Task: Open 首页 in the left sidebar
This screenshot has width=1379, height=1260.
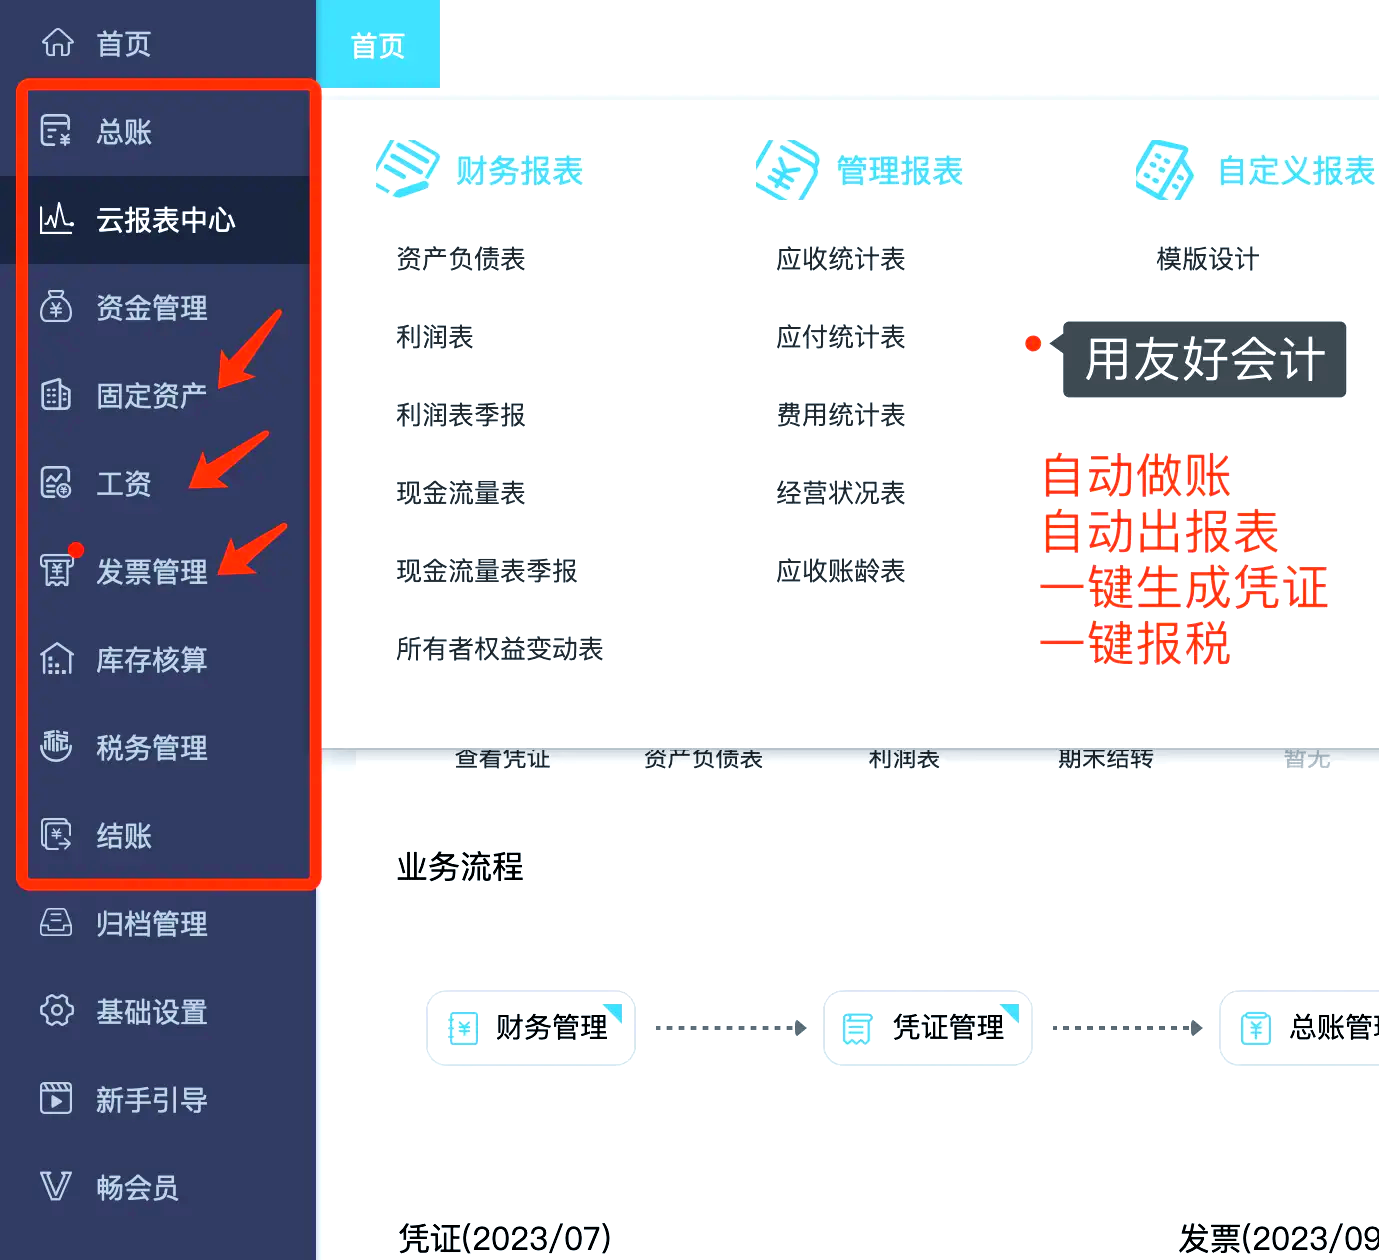Action: [x=158, y=43]
